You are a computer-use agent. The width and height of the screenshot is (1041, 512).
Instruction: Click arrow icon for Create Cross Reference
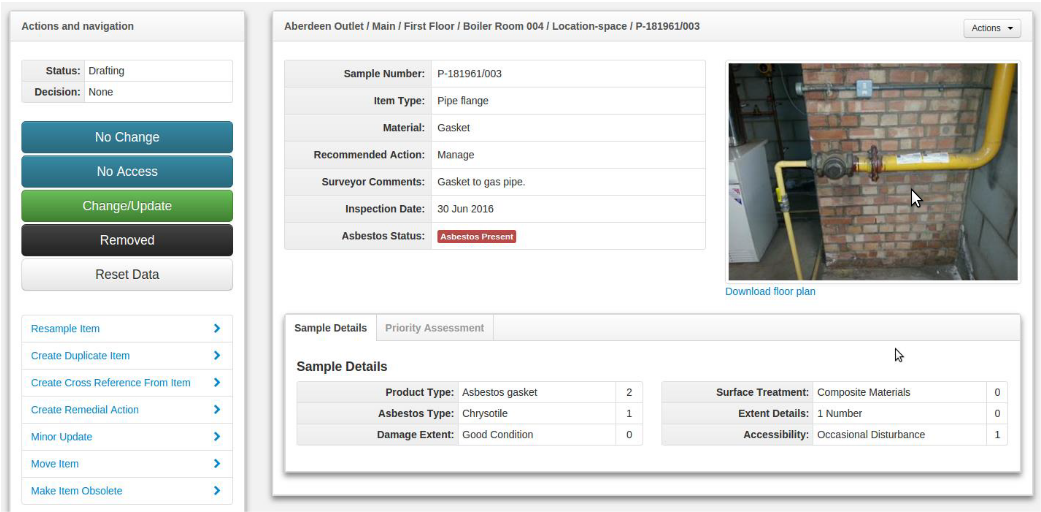pos(216,382)
